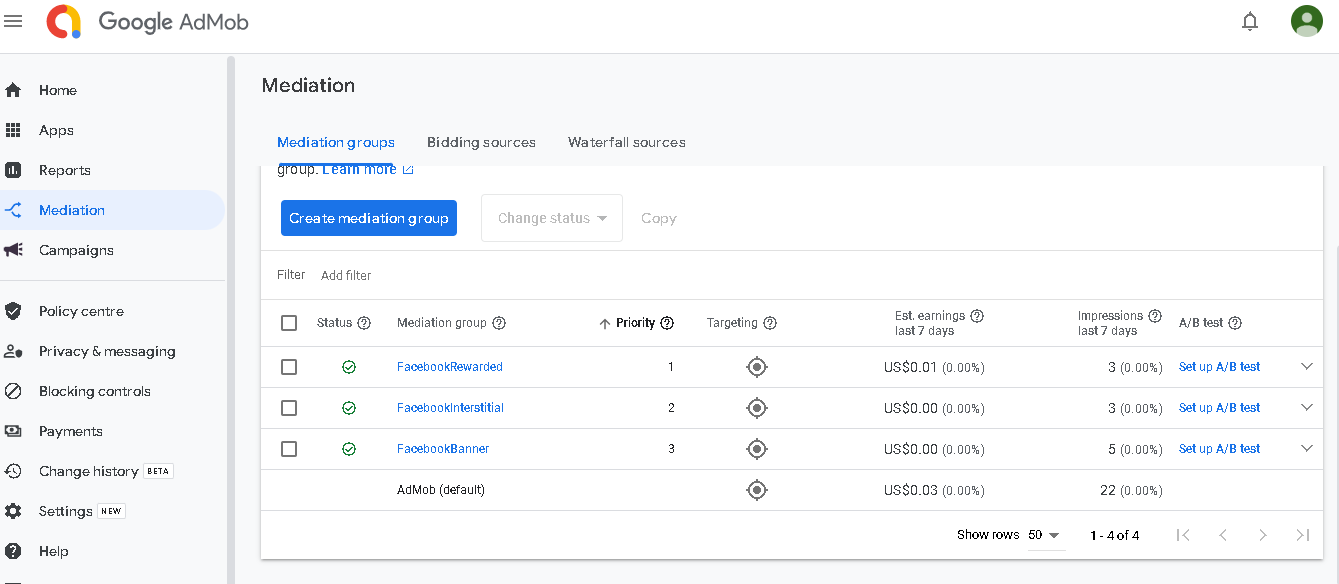Tick the FacebookInterstitial row checkbox

289,408
